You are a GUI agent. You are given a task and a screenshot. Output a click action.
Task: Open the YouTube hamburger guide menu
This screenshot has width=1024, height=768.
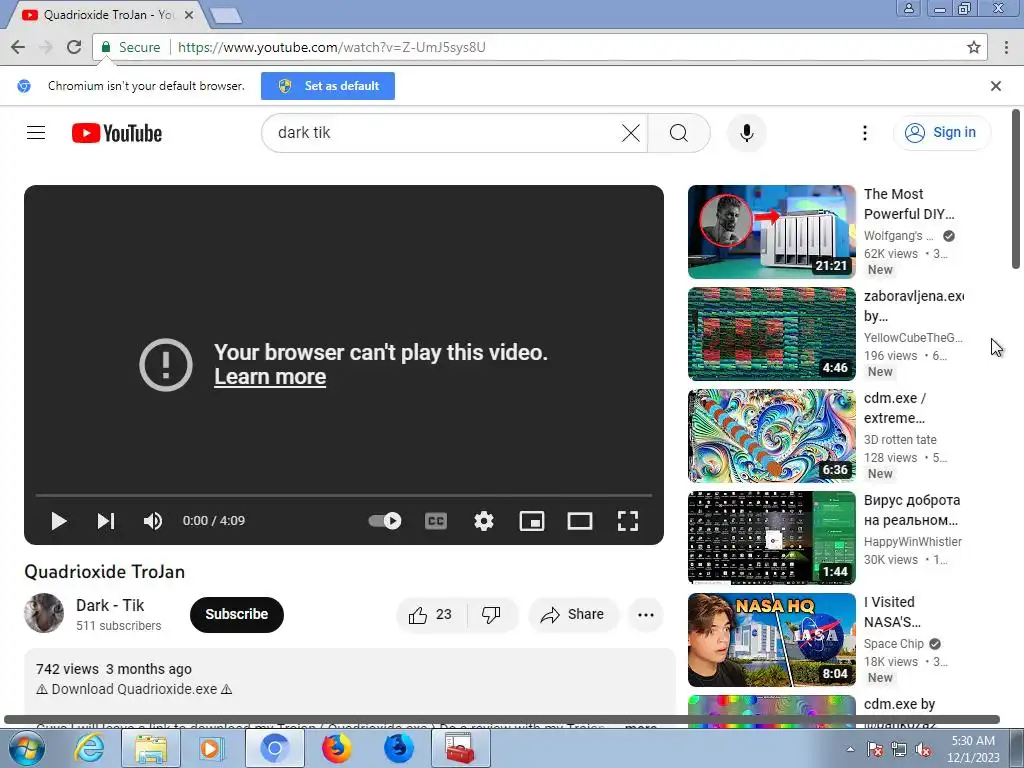click(x=36, y=133)
